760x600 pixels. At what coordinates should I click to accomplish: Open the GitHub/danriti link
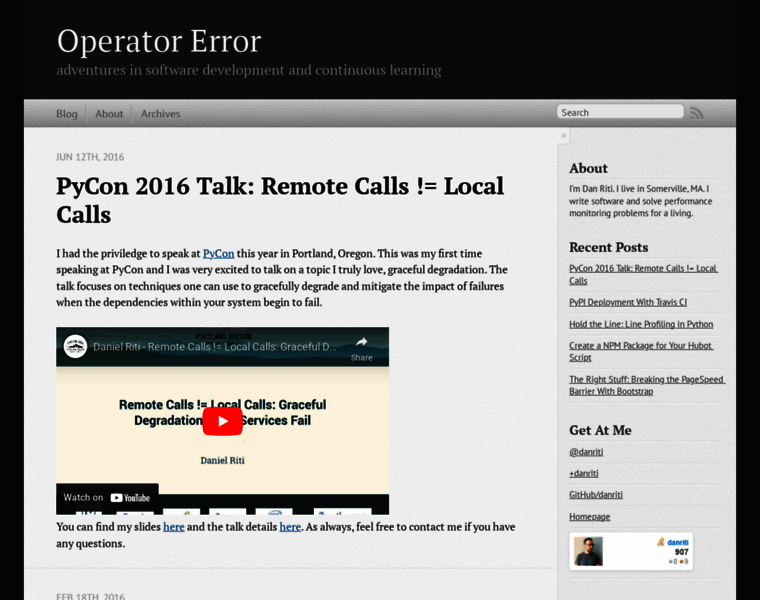tap(596, 494)
